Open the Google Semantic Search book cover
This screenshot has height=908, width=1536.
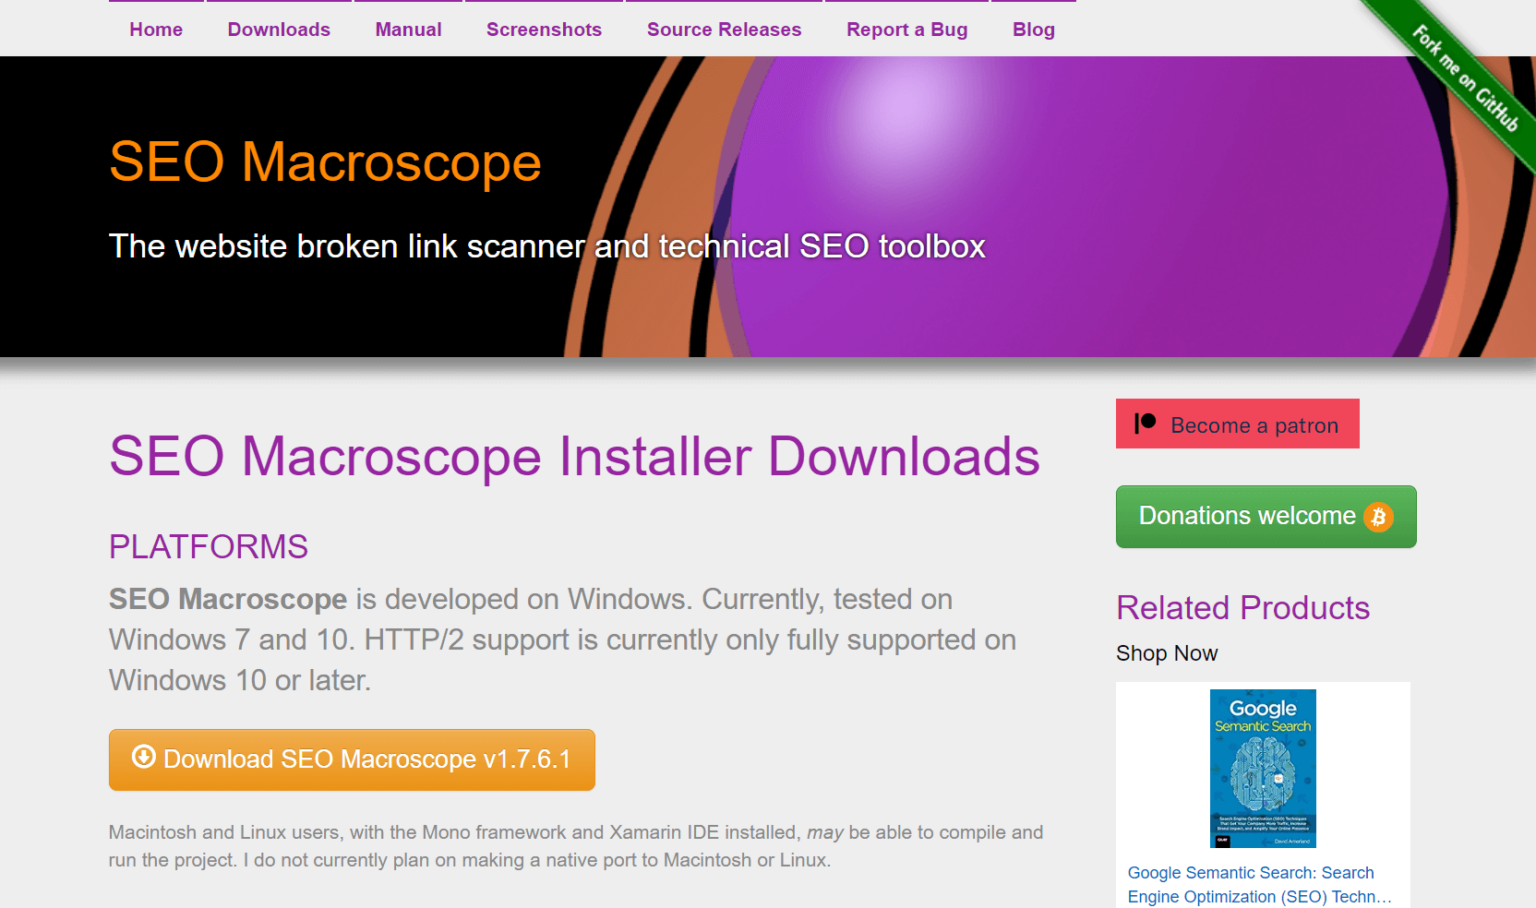click(x=1263, y=768)
